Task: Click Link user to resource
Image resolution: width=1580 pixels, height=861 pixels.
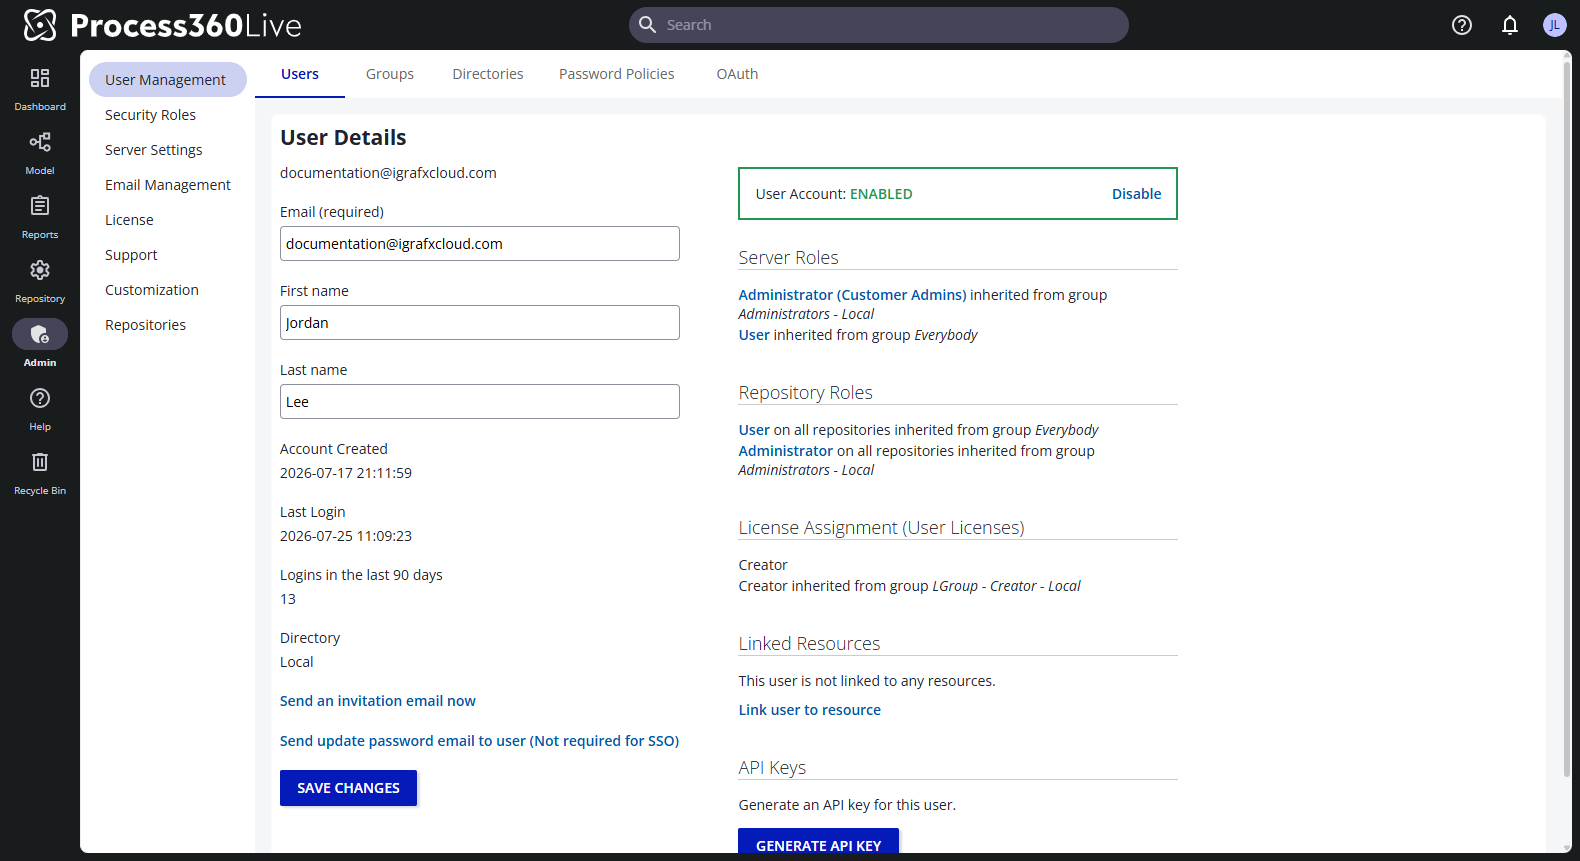Action: pos(809,710)
